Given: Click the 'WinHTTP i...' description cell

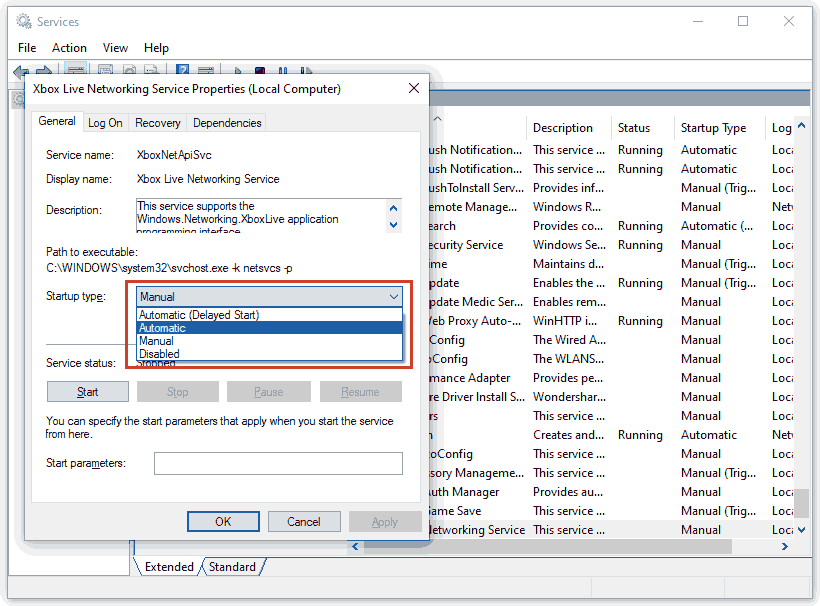Looking at the screenshot, I should pos(565,321).
